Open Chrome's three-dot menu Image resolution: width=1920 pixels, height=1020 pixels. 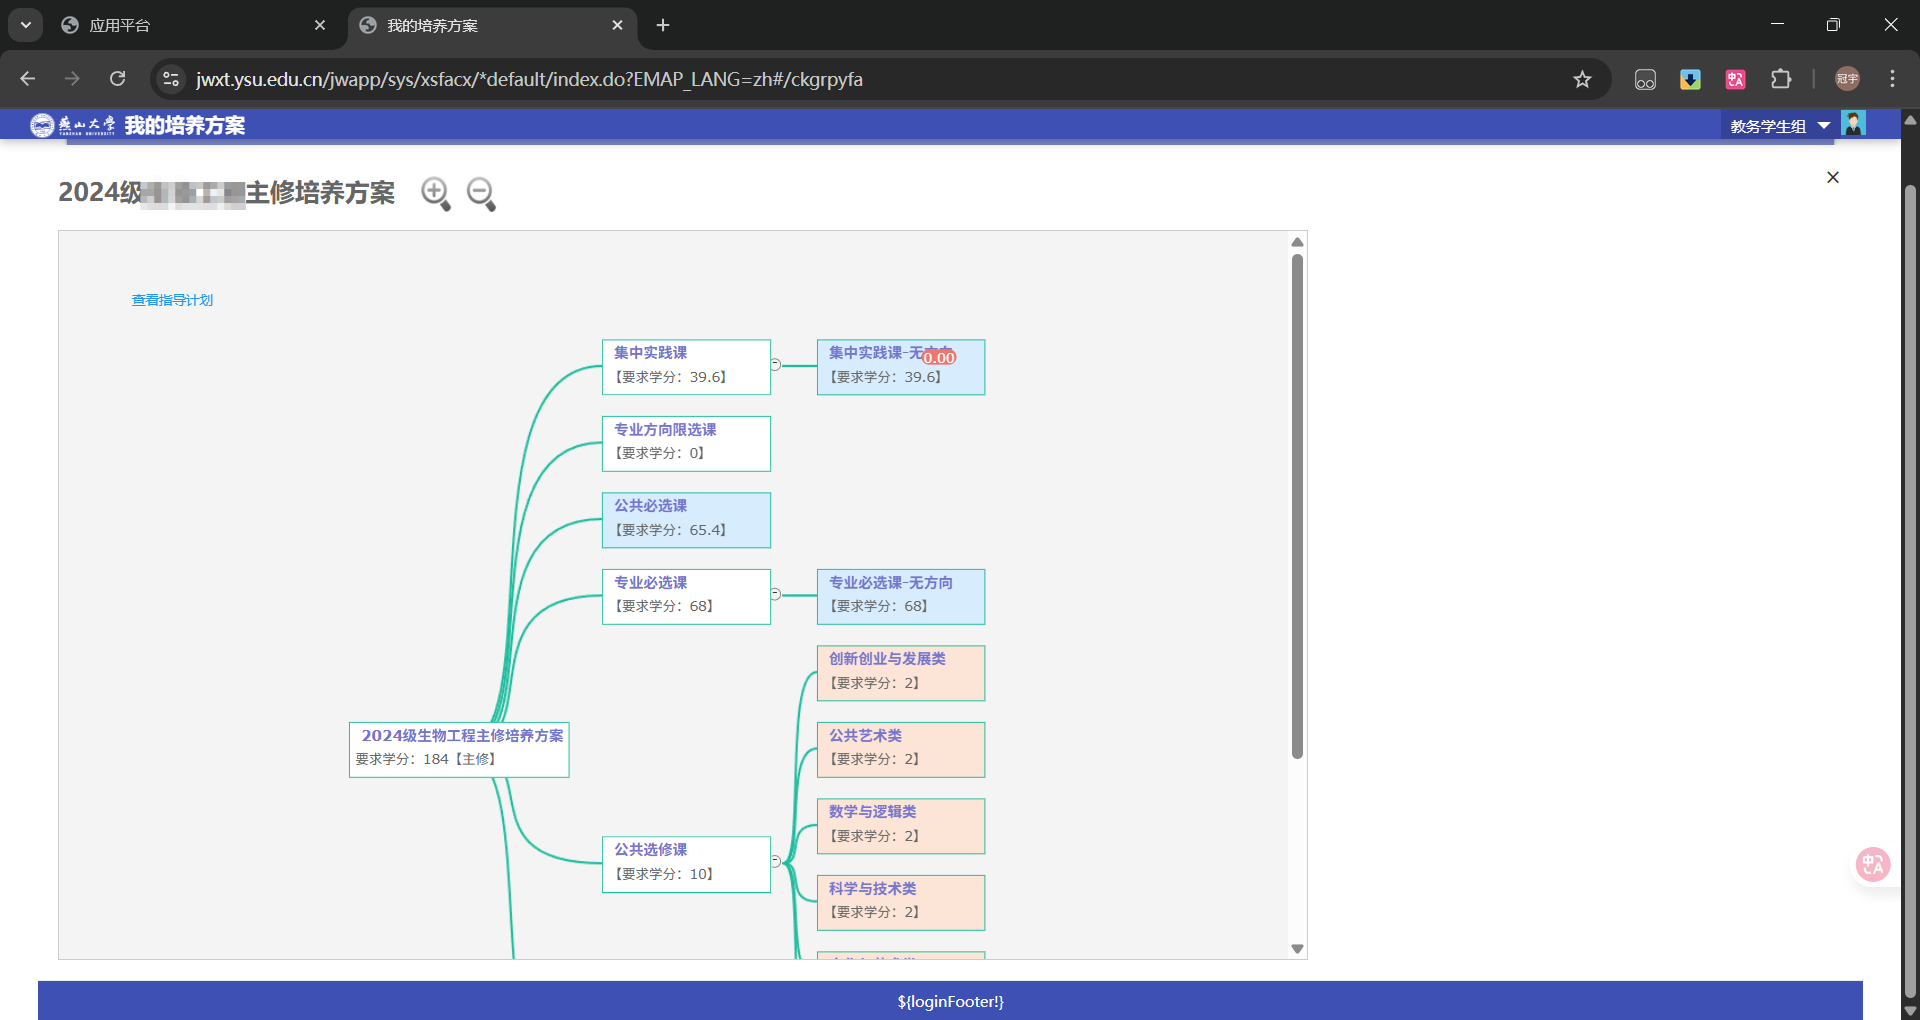coord(1892,79)
